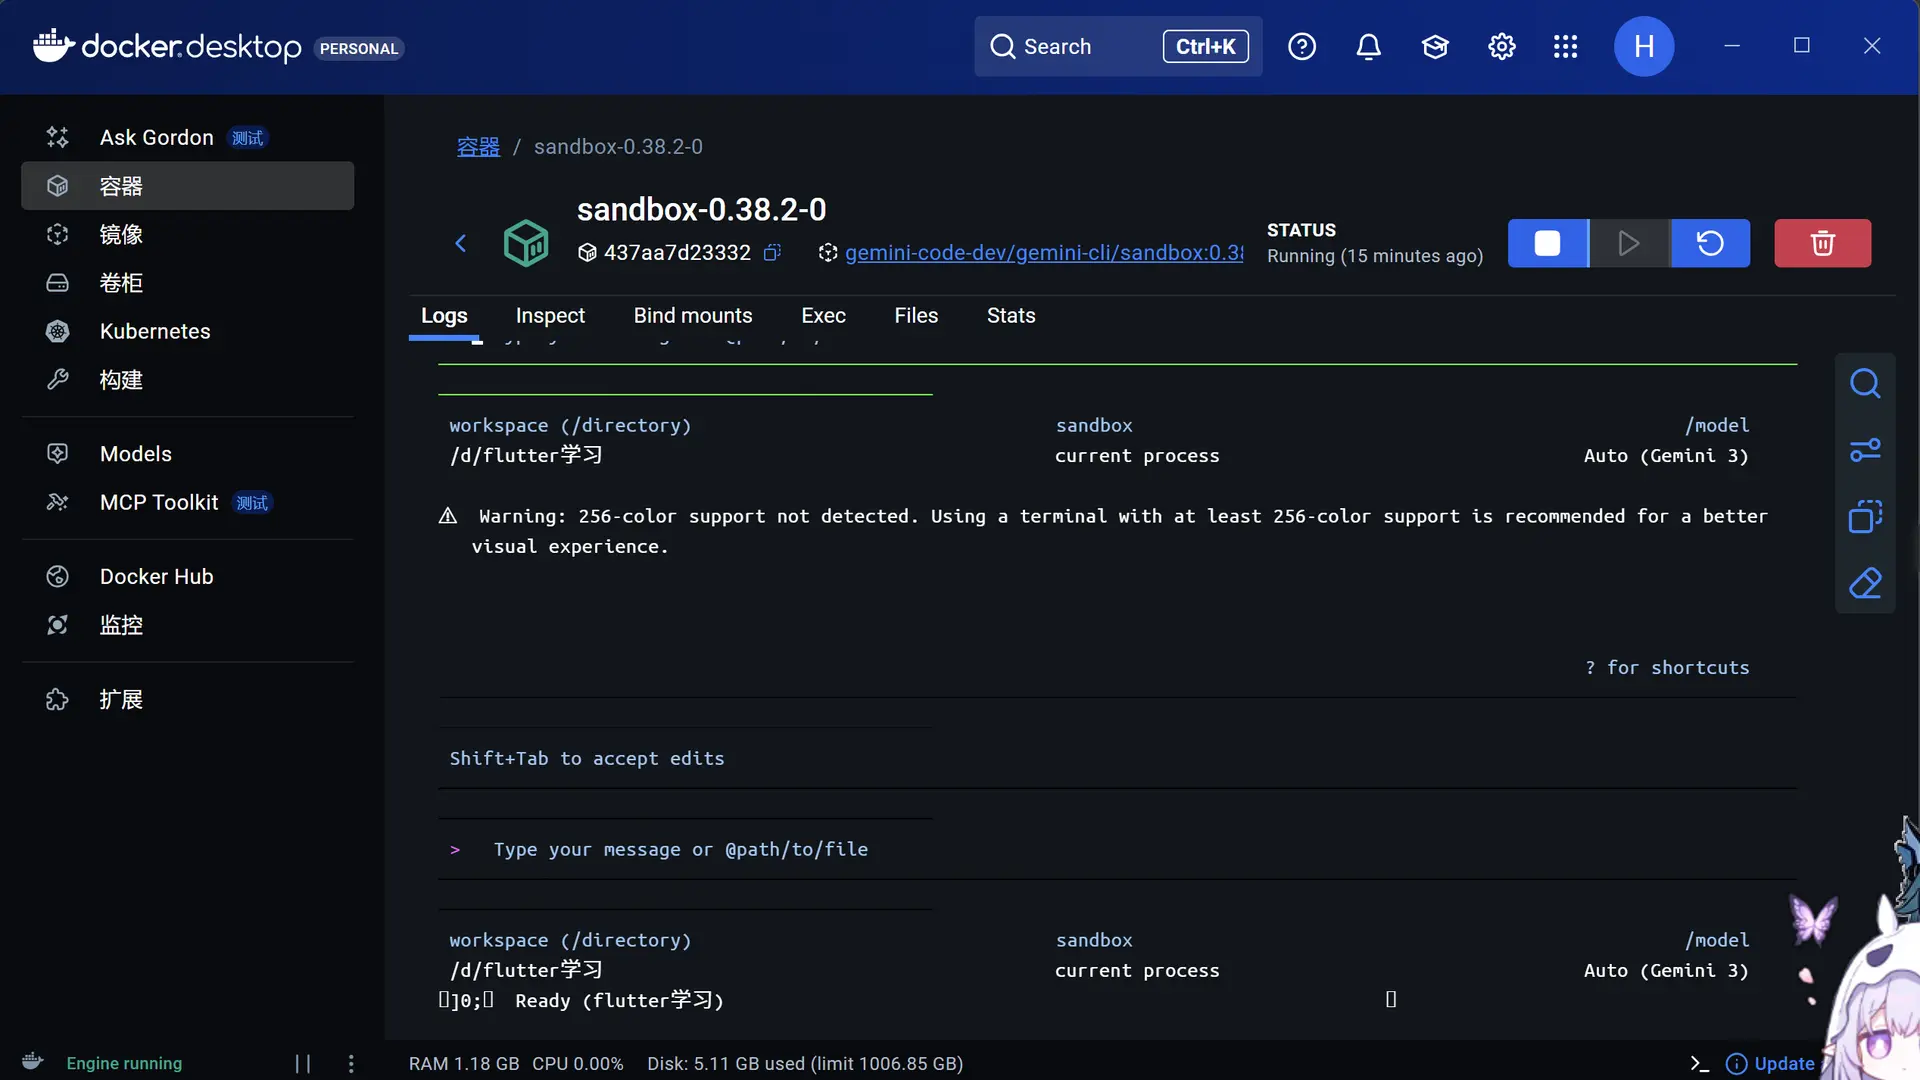Go back with the left chevron arrow
The height and width of the screenshot is (1080, 1920).
(461, 243)
